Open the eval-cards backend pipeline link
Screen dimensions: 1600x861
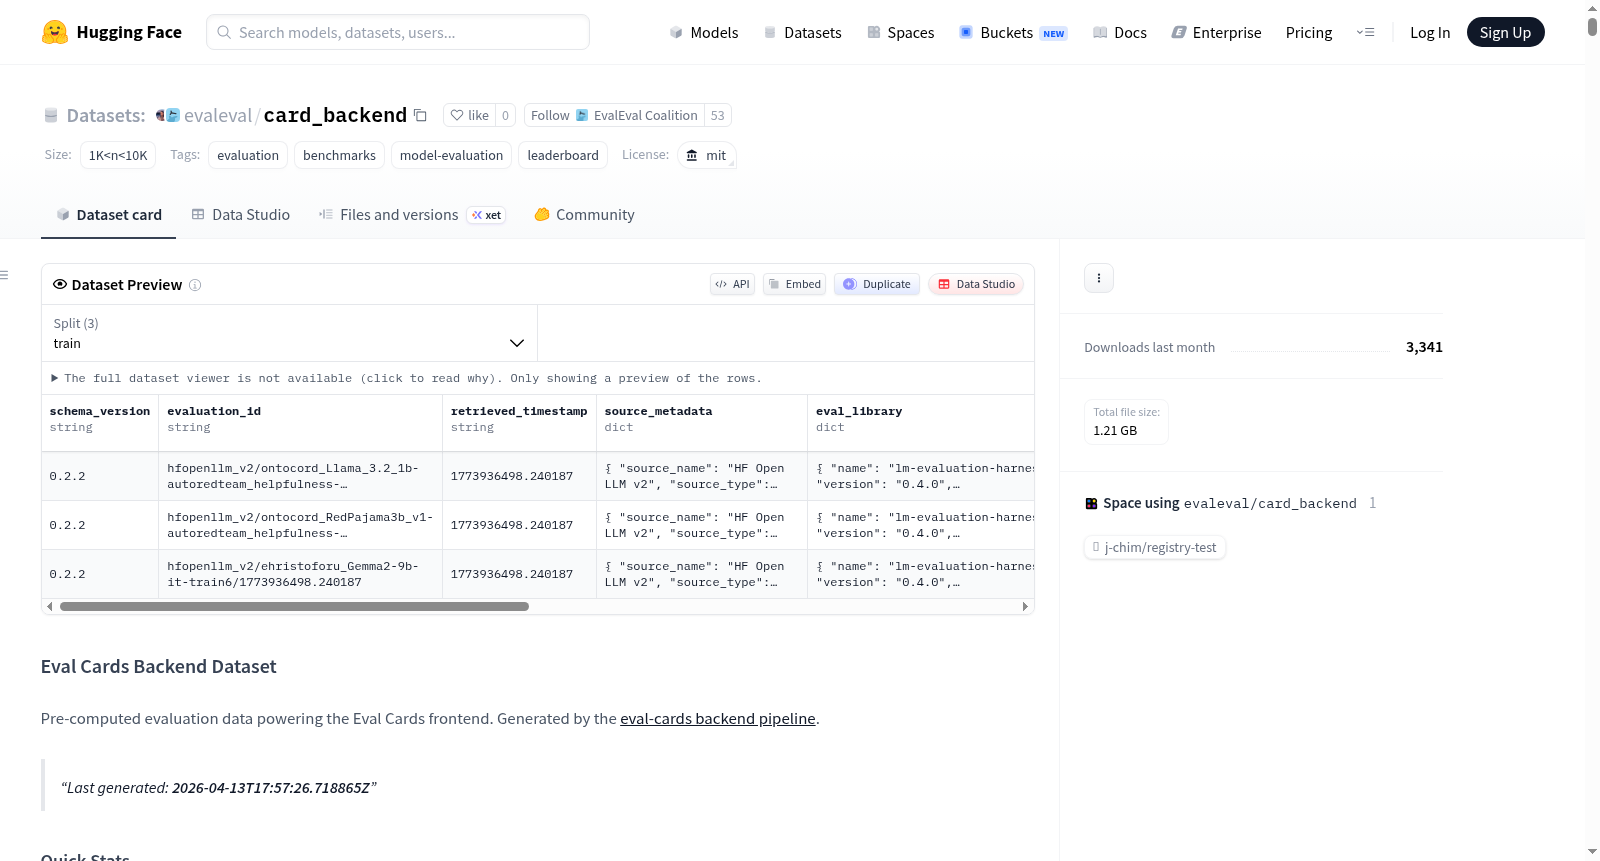coord(718,718)
